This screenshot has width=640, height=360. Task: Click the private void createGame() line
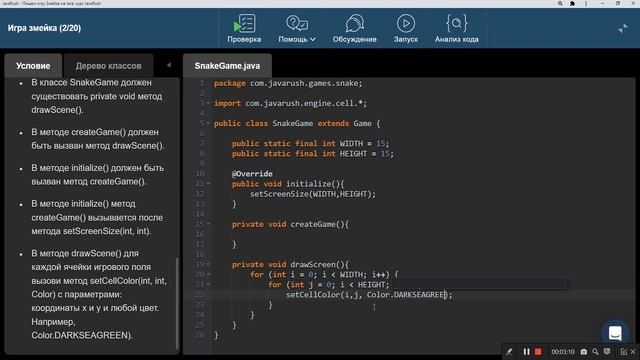point(290,224)
